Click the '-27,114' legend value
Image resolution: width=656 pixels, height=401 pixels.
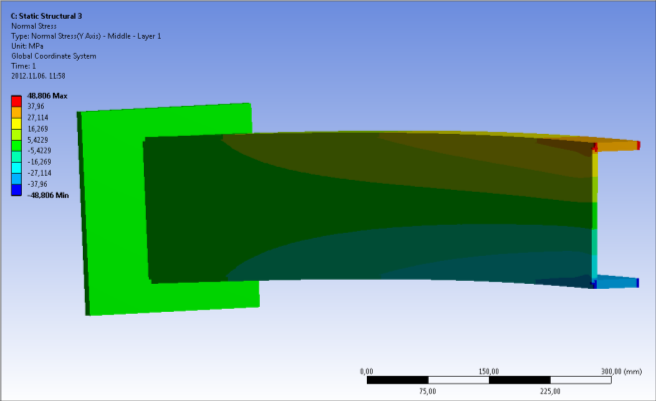pos(39,173)
